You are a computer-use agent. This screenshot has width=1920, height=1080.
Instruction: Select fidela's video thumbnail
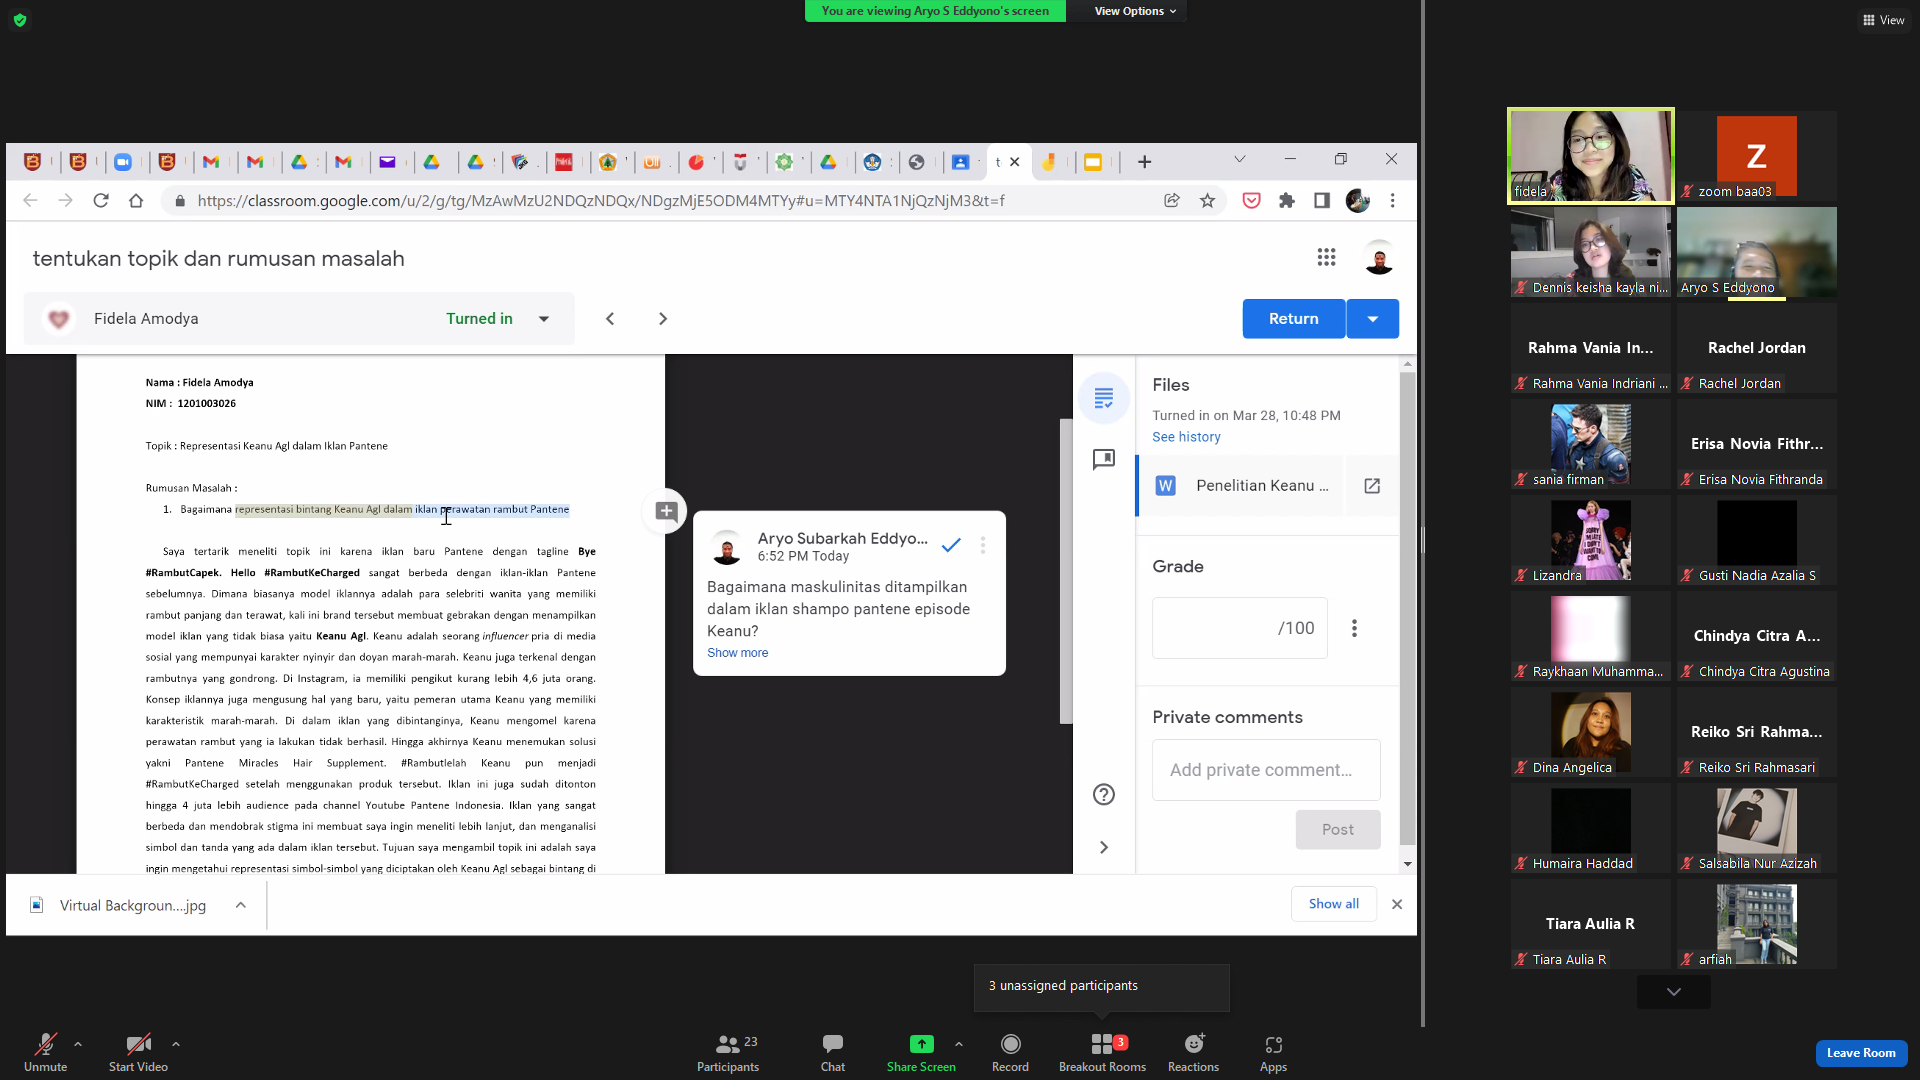coord(1591,156)
